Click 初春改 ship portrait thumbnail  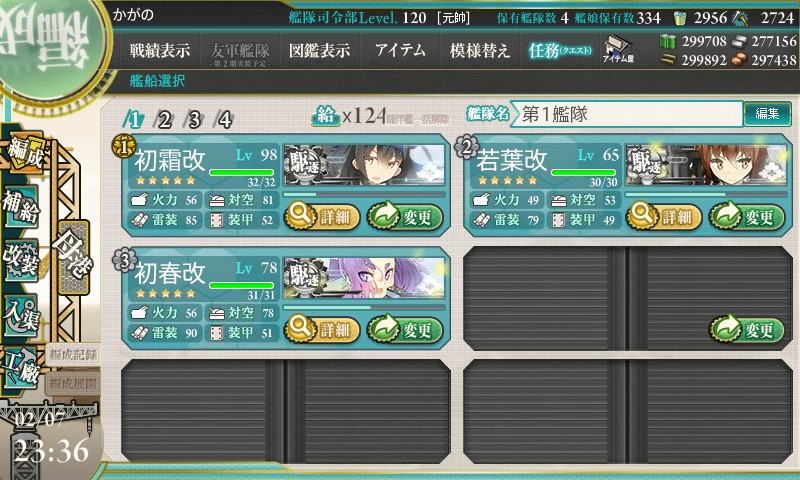tap(364, 277)
